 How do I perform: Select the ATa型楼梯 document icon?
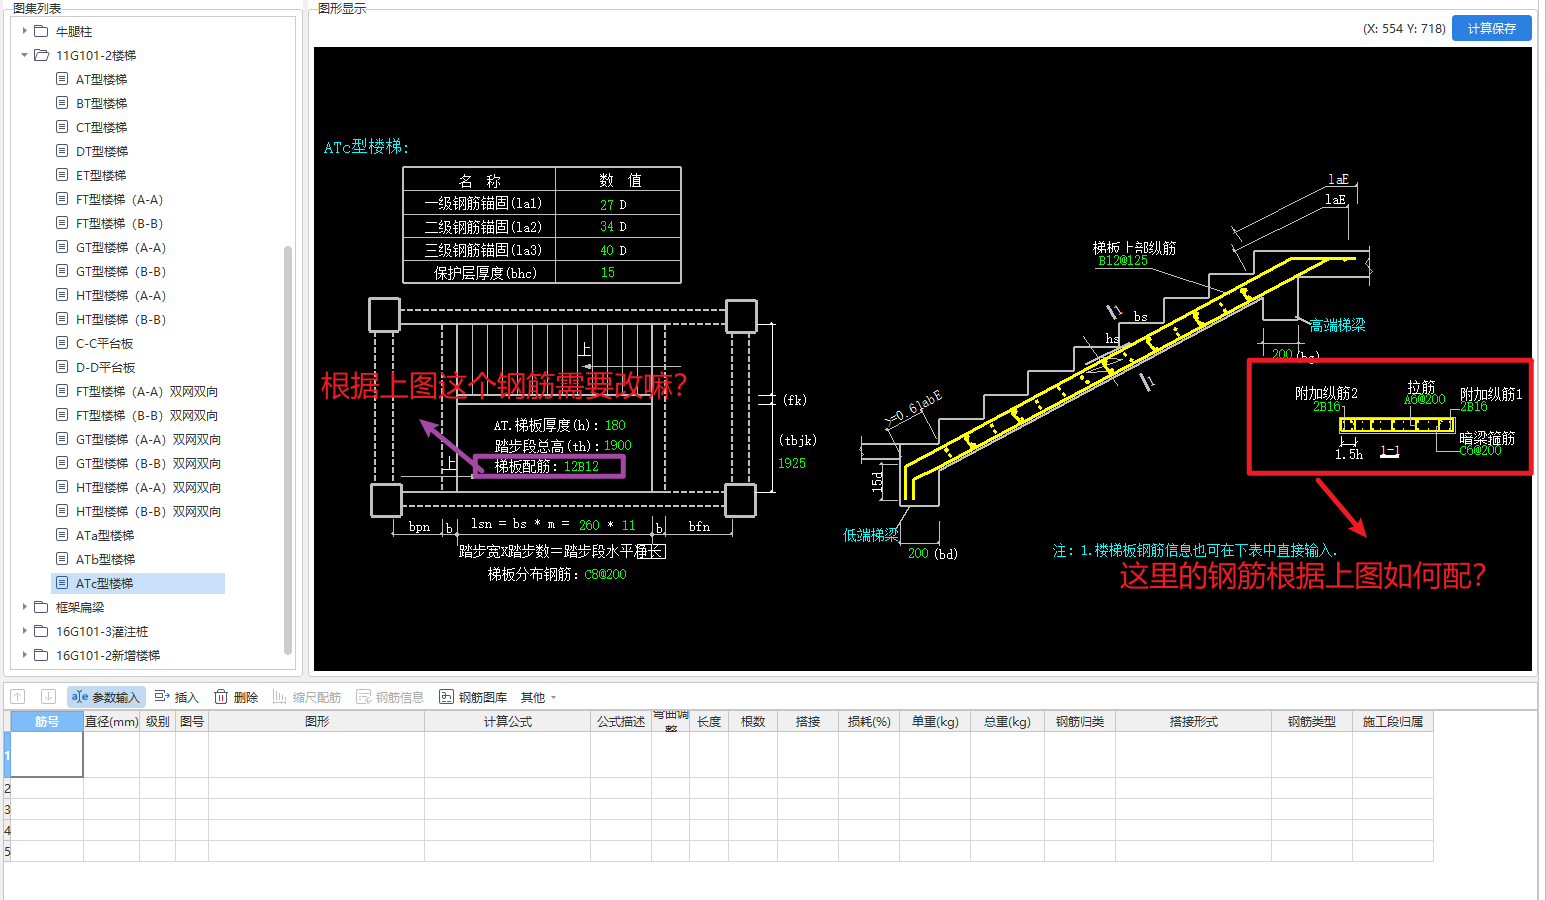click(x=62, y=535)
